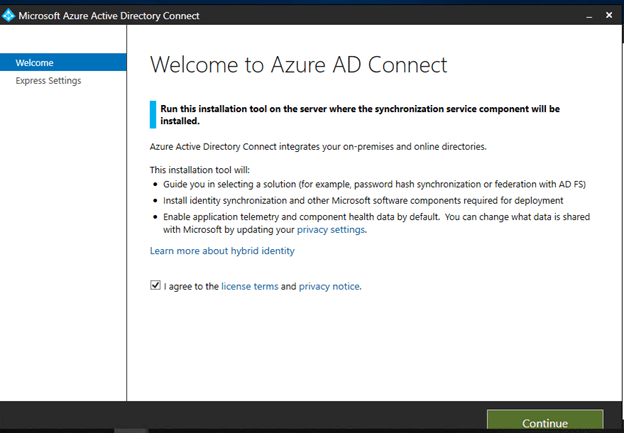The height and width of the screenshot is (433, 624).
Task: Open the privacy notice link
Action: coord(329,286)
